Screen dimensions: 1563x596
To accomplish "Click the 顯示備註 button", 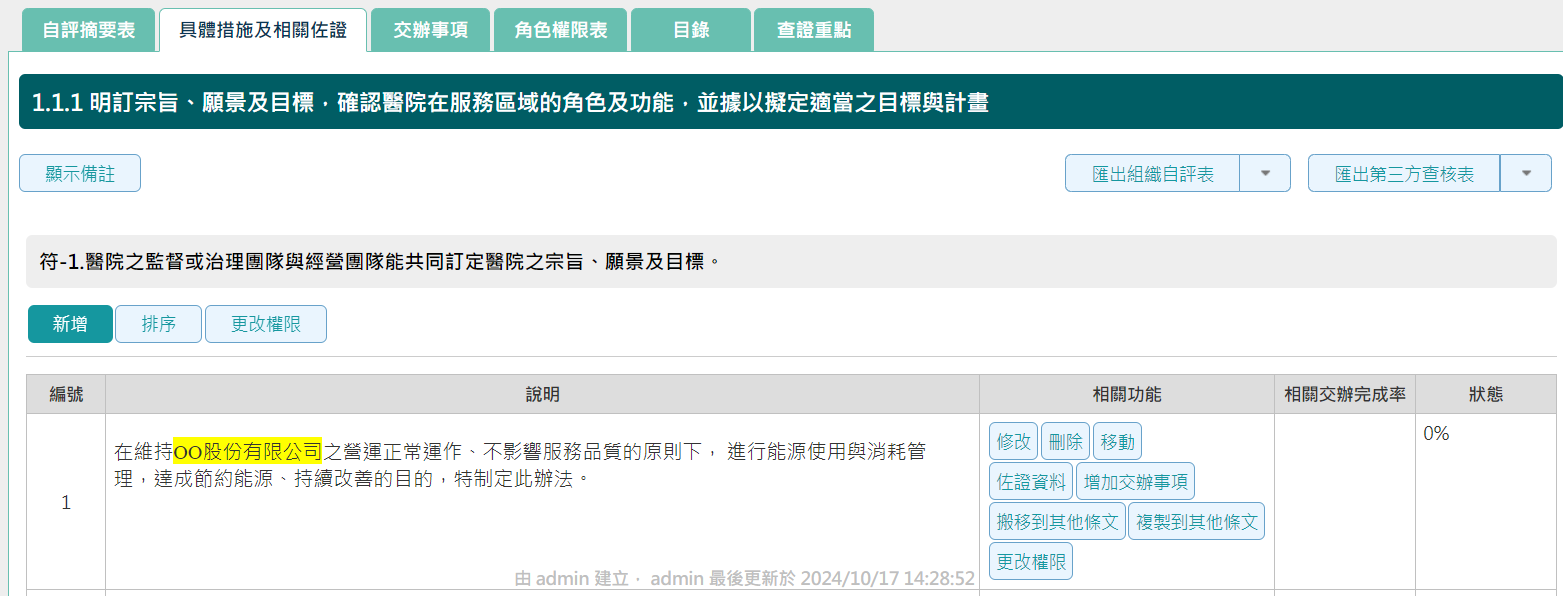I will pos(80,173).
